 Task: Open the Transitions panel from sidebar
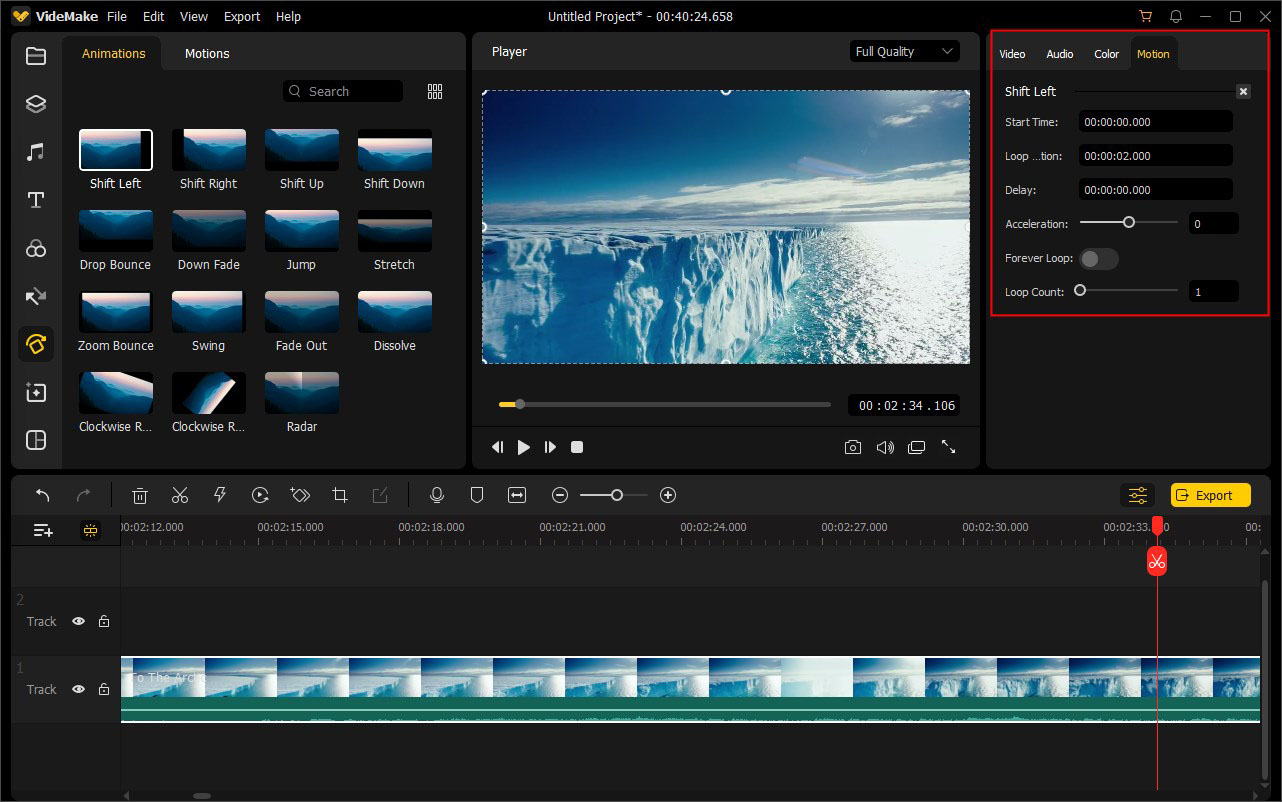(36, 296)
